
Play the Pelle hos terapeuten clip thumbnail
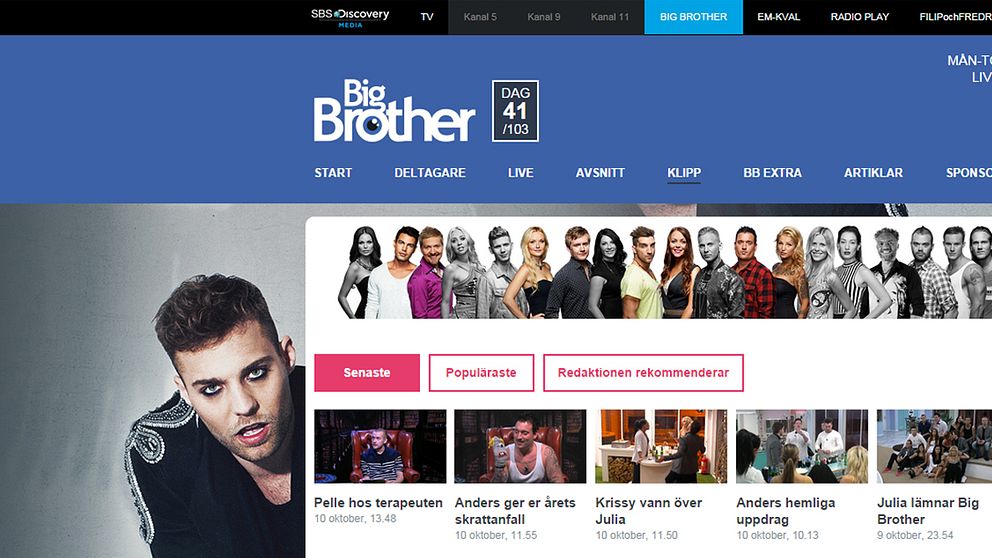[x=380, y=446]
